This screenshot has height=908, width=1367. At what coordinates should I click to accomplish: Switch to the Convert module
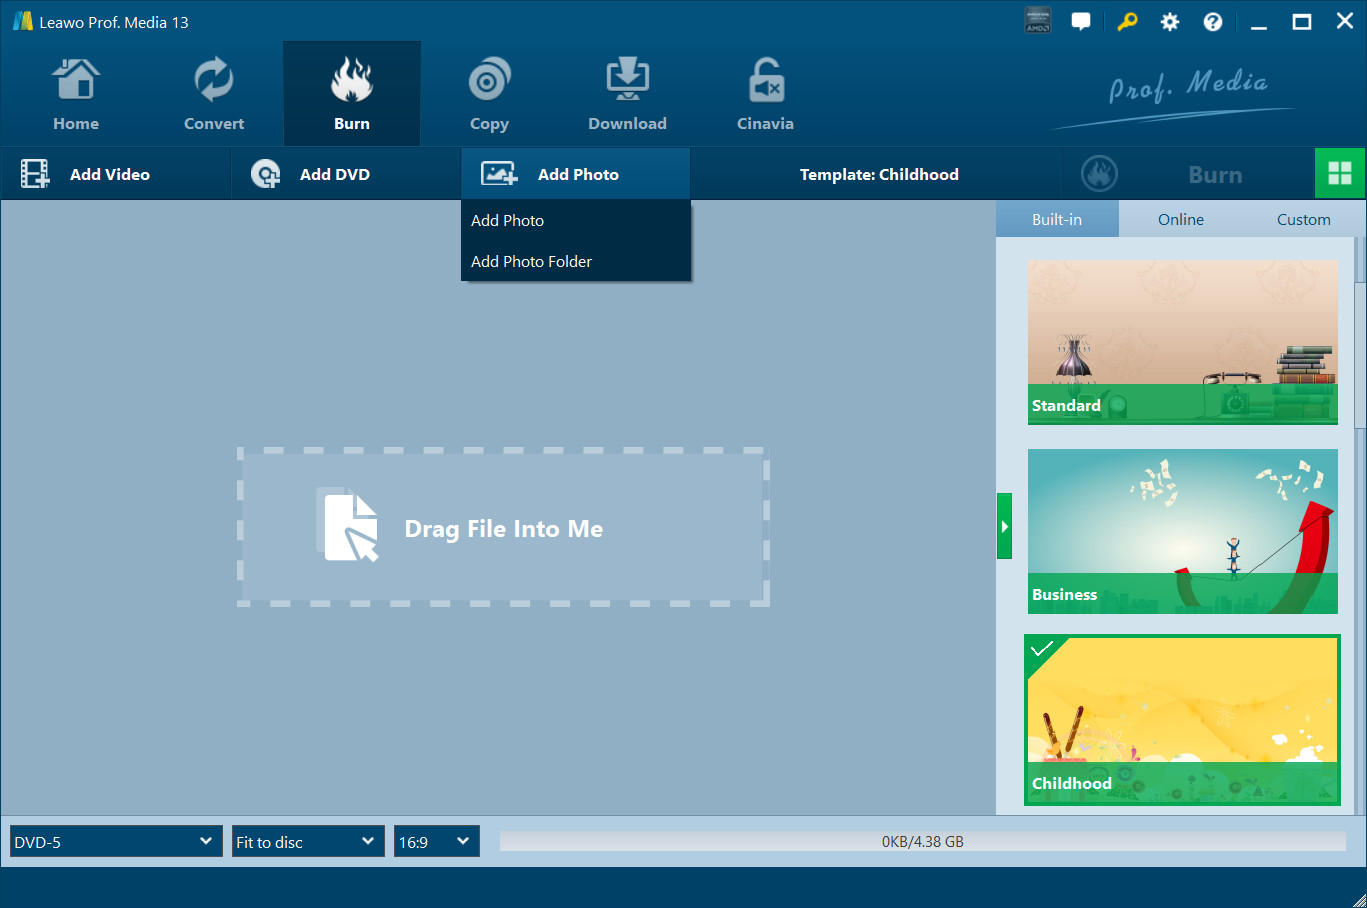coord(213,81)
